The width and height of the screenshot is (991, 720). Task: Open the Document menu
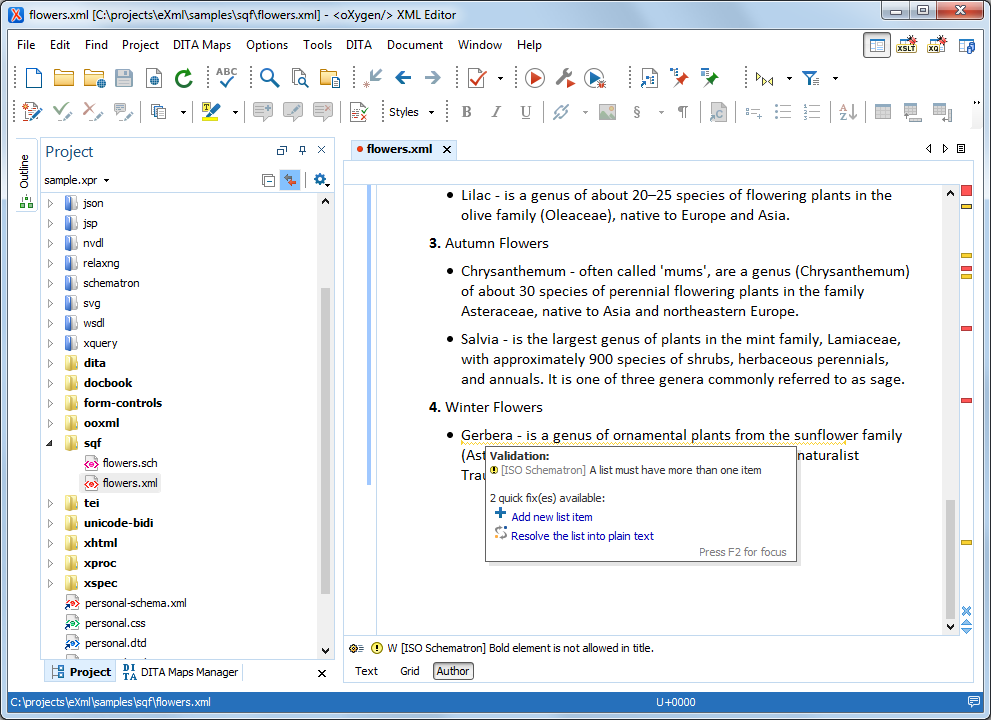tap(415, 45)
